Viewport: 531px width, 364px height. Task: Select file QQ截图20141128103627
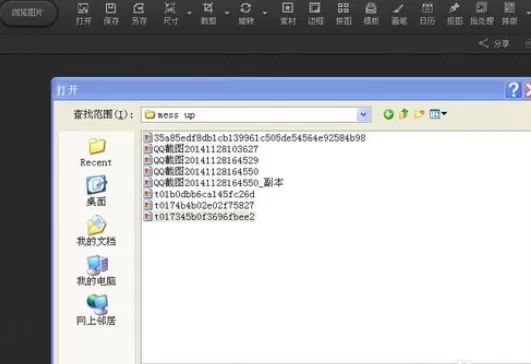[201, 149]
